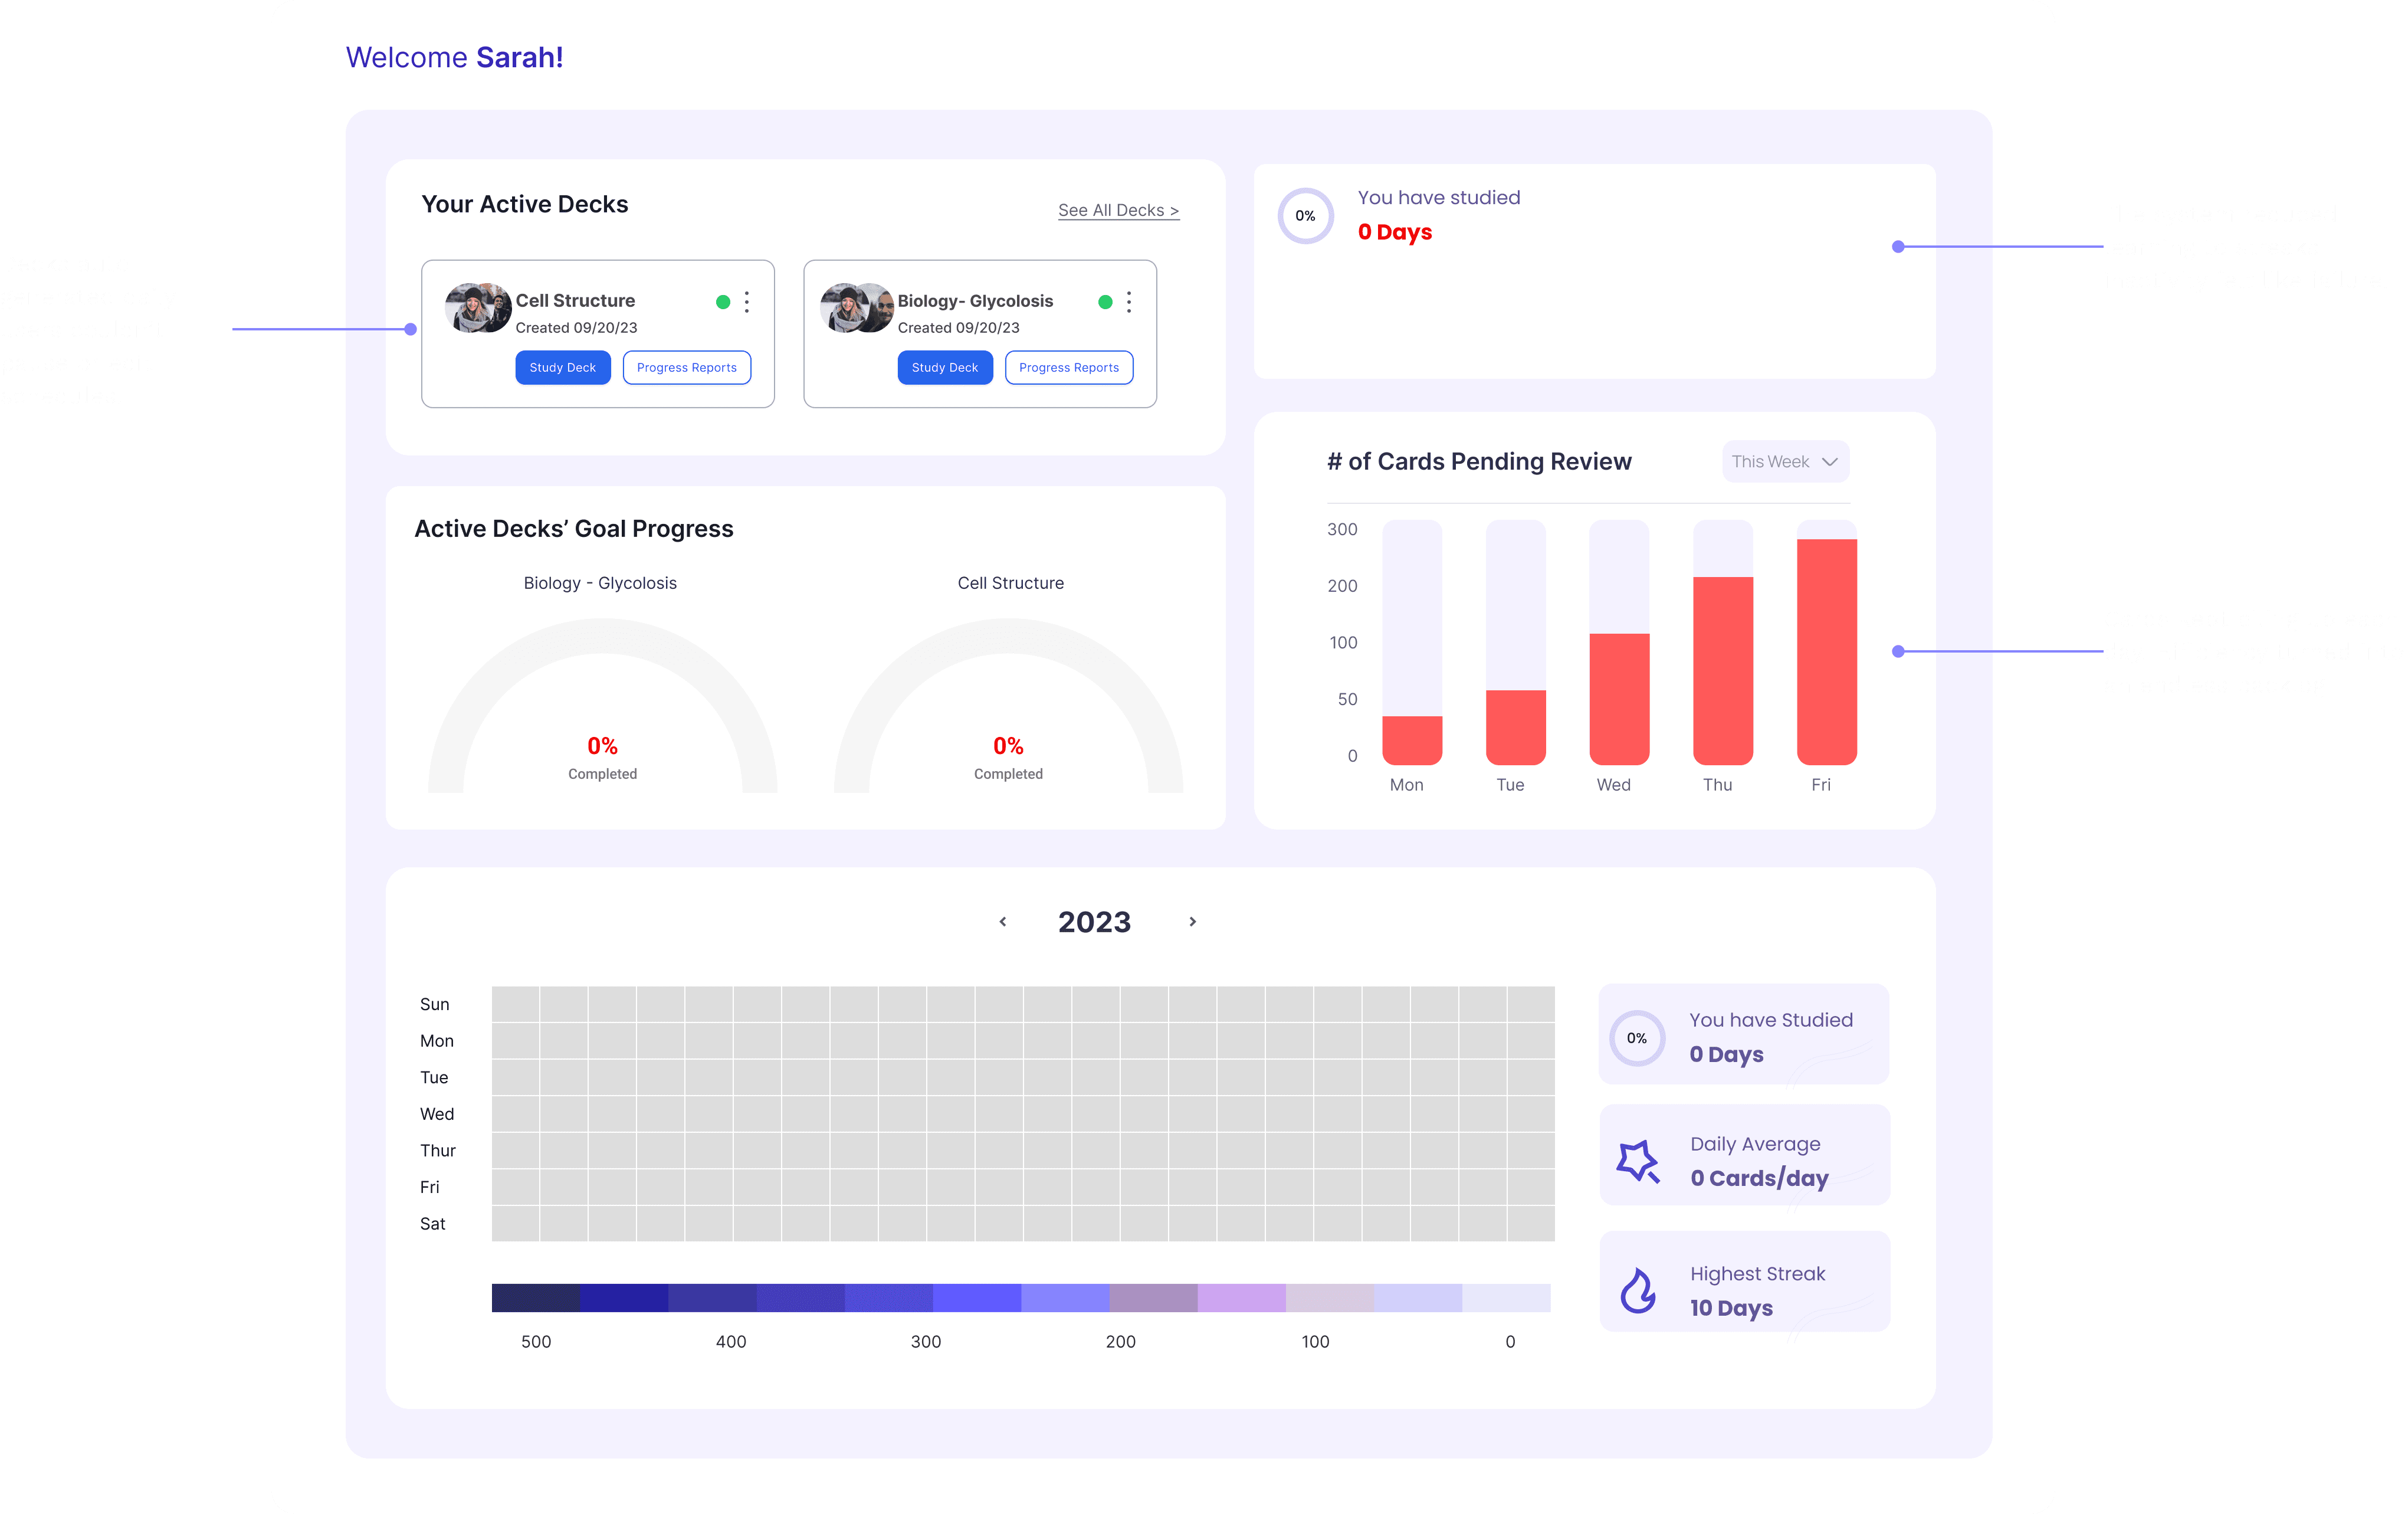Open the Biology-Glycolosis deck three-dot menu

tap(1129, 302)
